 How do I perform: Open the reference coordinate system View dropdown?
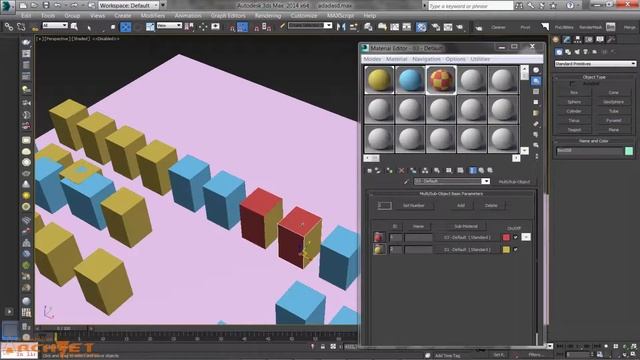point(169,26)
